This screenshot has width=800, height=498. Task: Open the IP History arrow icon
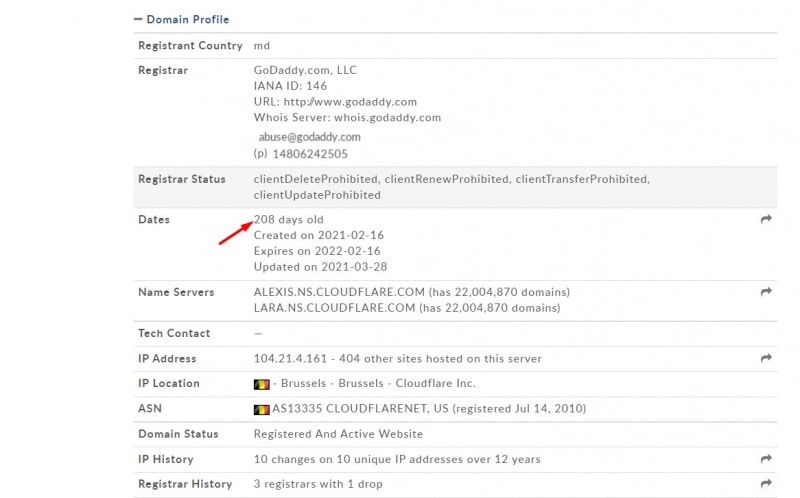[766, 459]
